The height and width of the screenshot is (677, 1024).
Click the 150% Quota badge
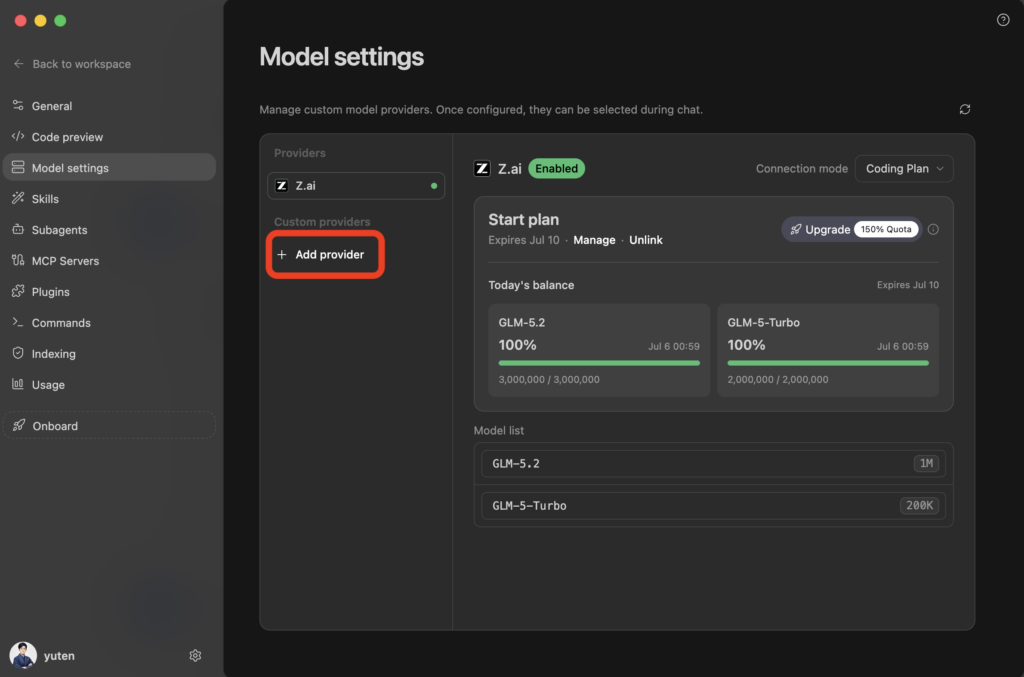(886, 229)
